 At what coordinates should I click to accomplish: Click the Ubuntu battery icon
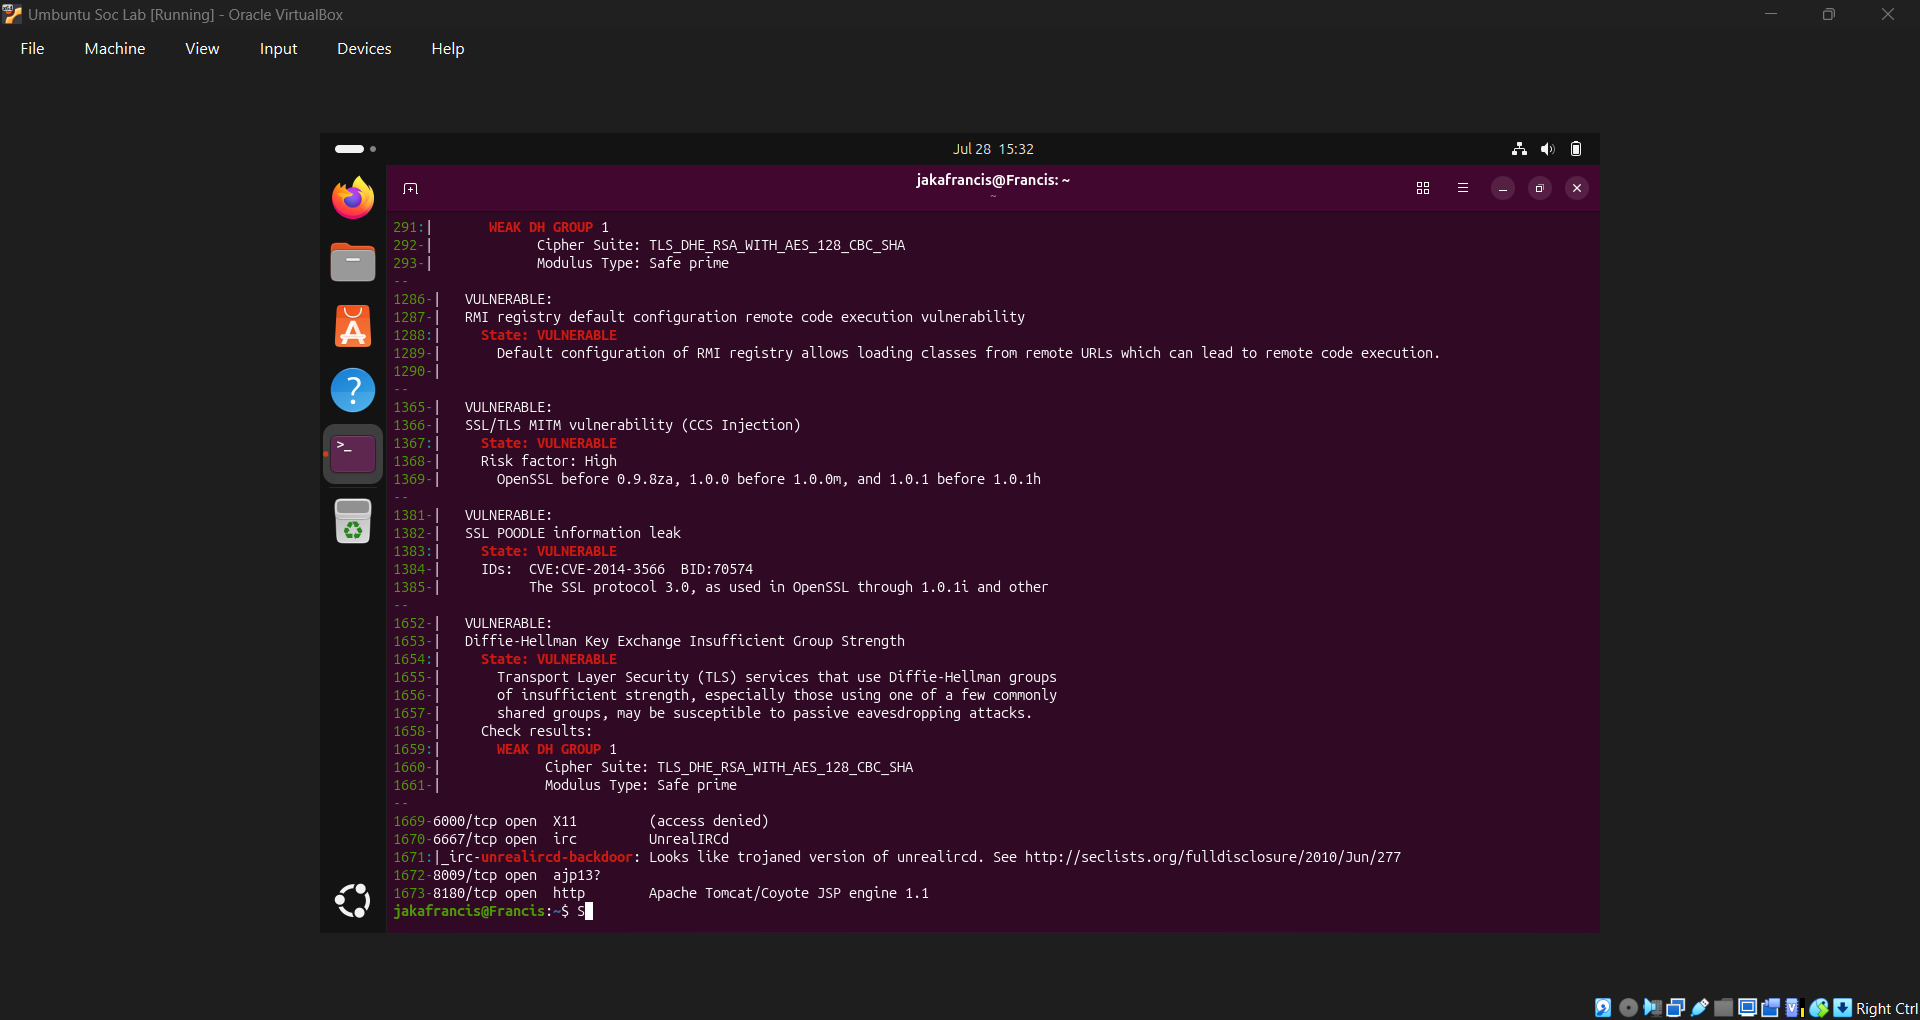(x=1576, y=149)
